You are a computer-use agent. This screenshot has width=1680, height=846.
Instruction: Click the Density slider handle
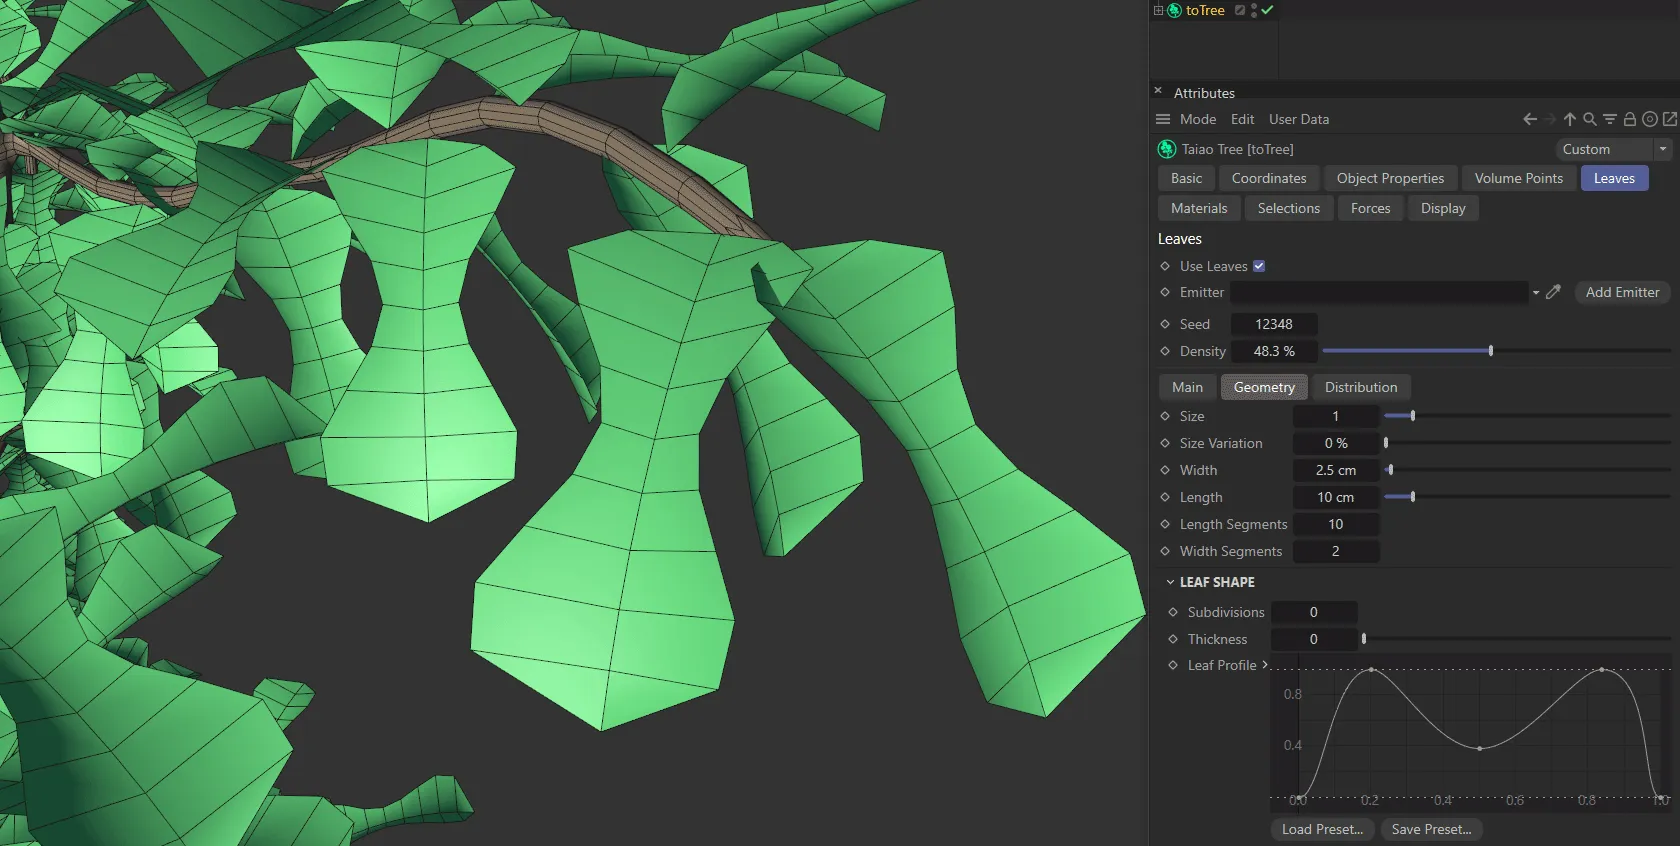(x=1490, y=351)
